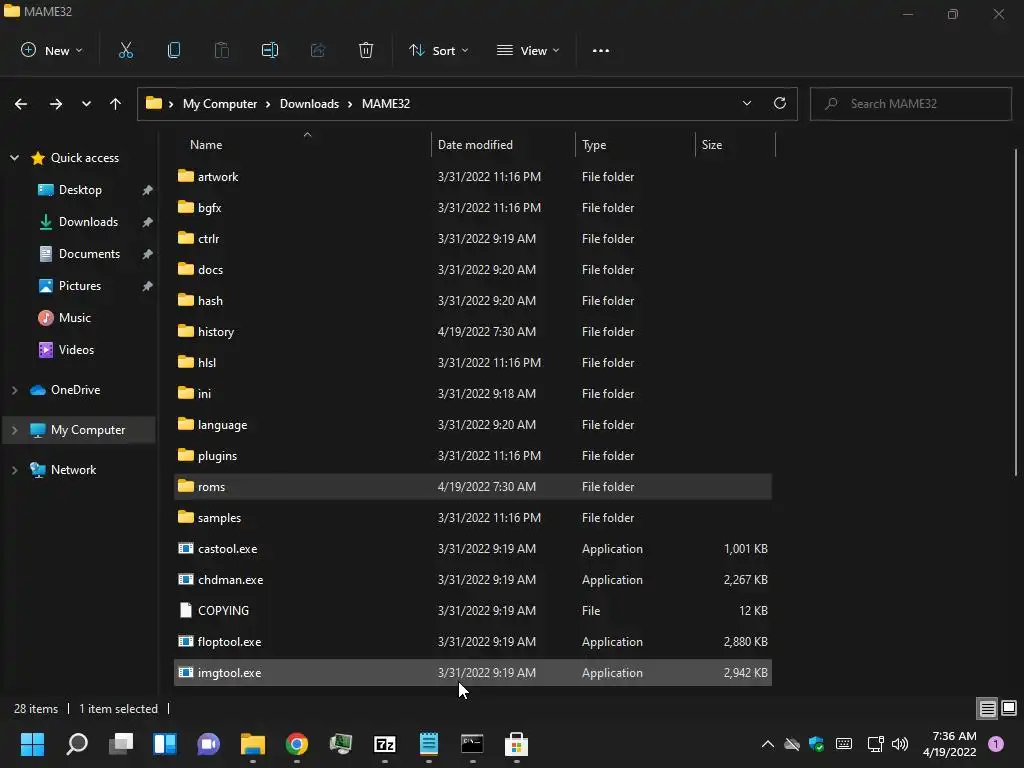Select floptool.exe file
Viewport: 1024px width, 768px height.
tap(473, 641)
